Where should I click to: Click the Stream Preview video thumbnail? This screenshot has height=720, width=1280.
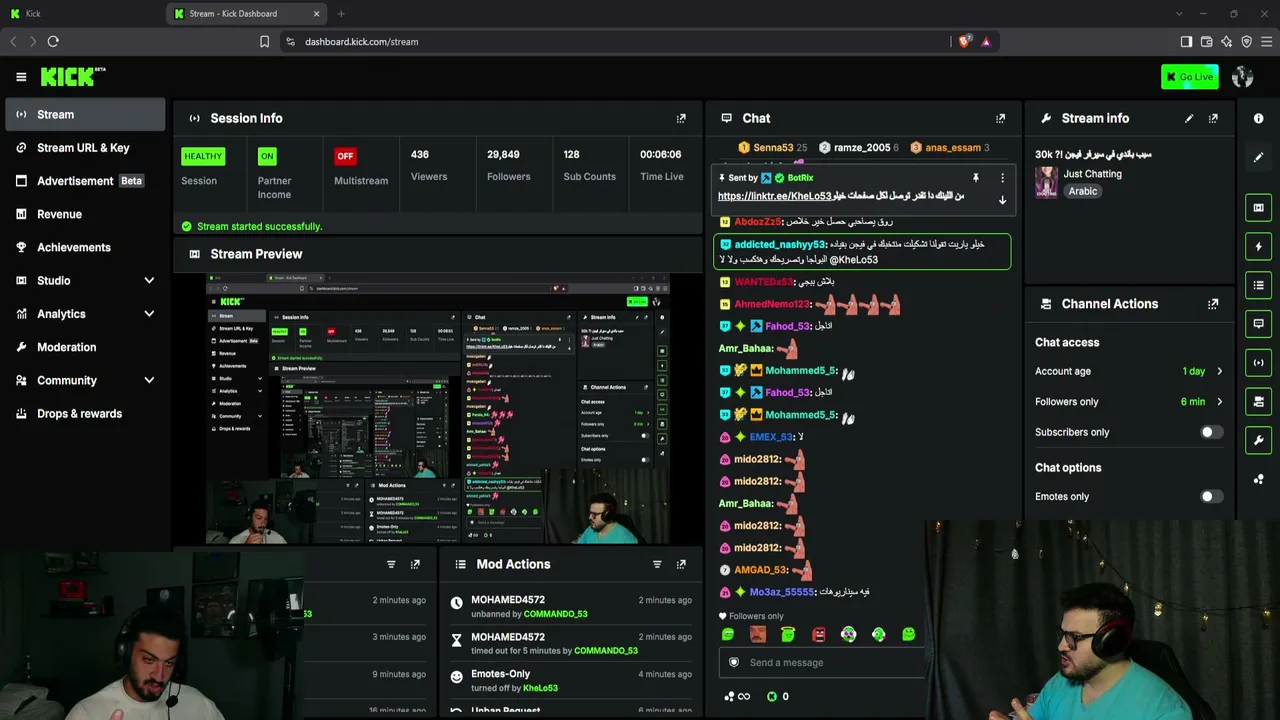[439, 409]
